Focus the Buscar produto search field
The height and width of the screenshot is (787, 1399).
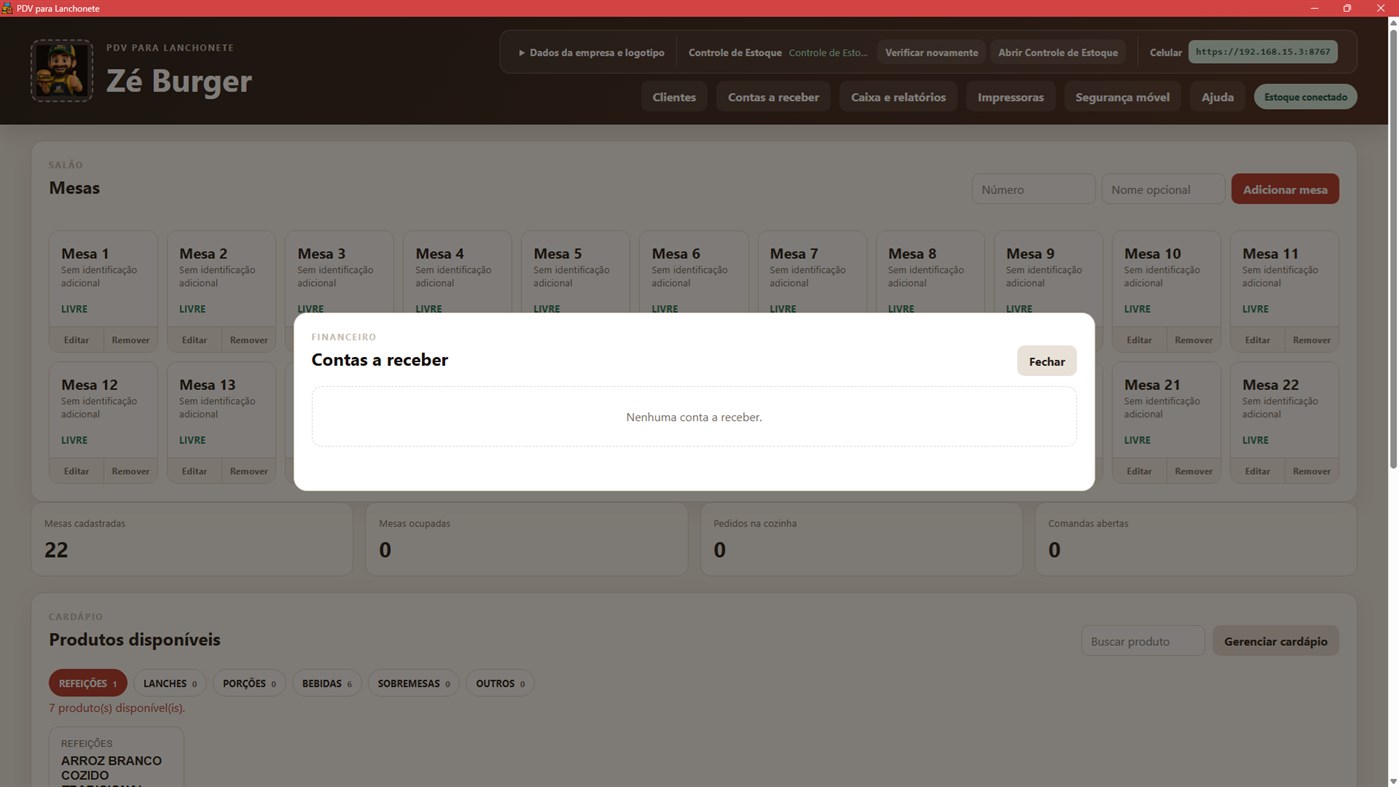1143,641
